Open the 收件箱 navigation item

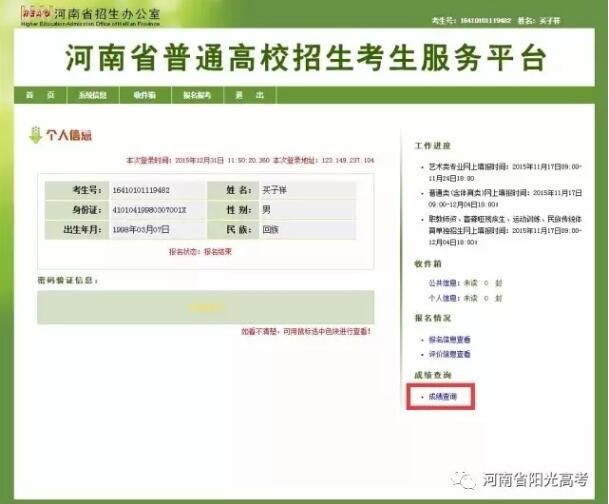(145, 95)
